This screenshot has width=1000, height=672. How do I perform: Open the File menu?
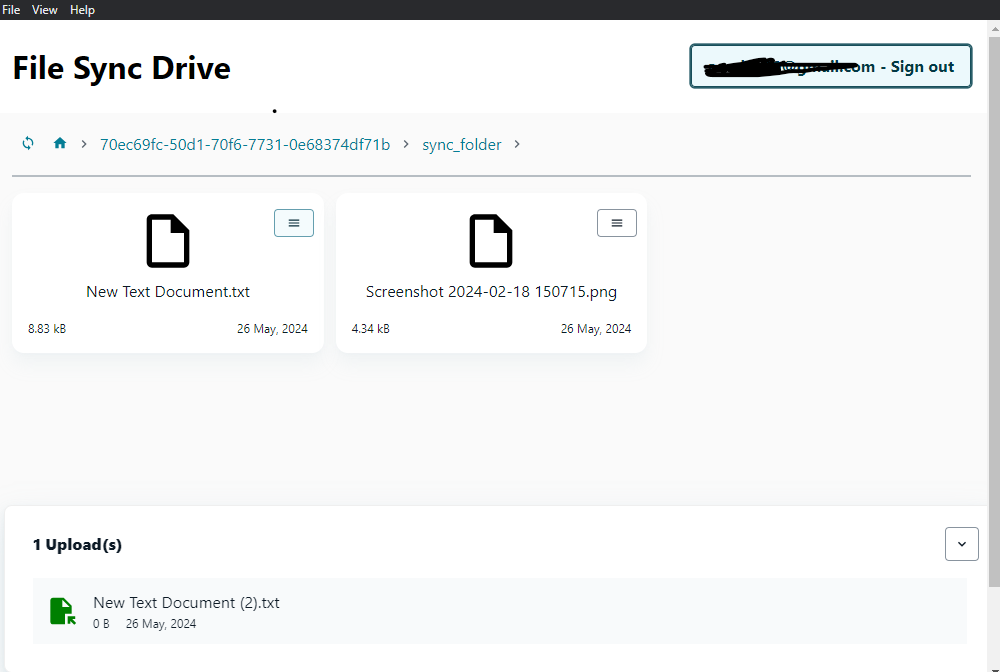tap(11, 9)
